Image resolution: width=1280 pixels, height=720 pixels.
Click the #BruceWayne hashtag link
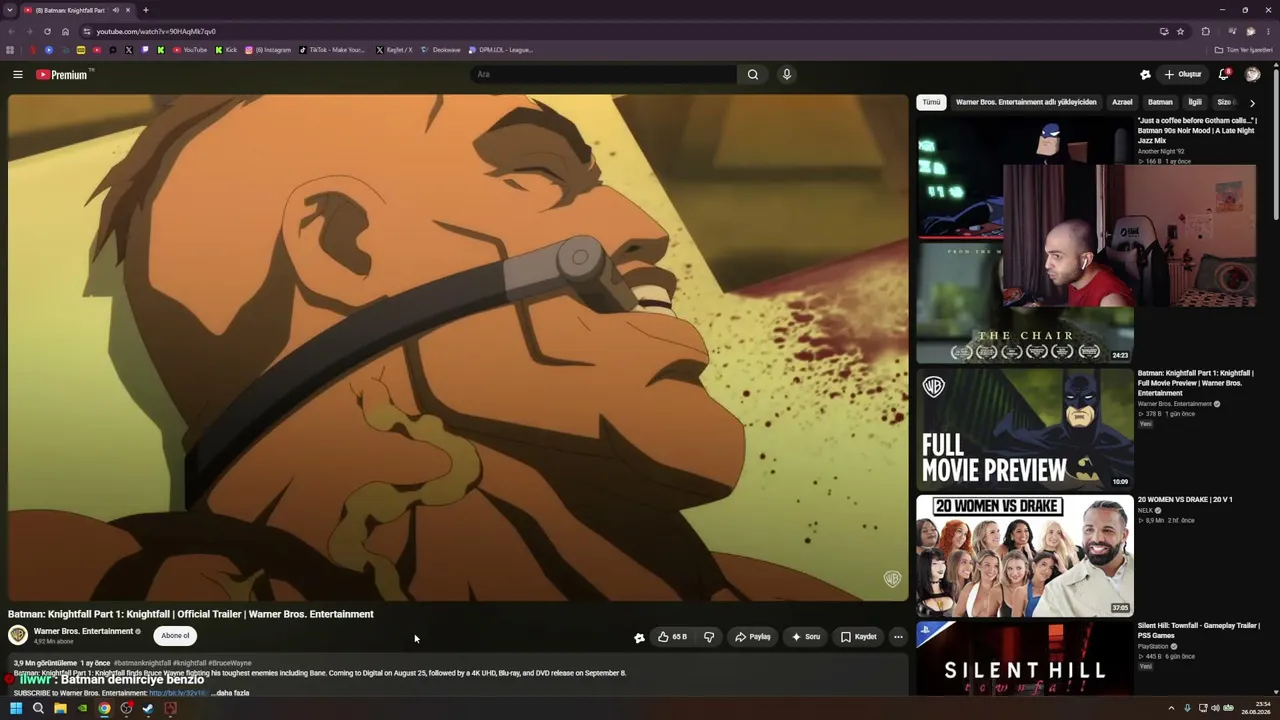tap(229, 663)
